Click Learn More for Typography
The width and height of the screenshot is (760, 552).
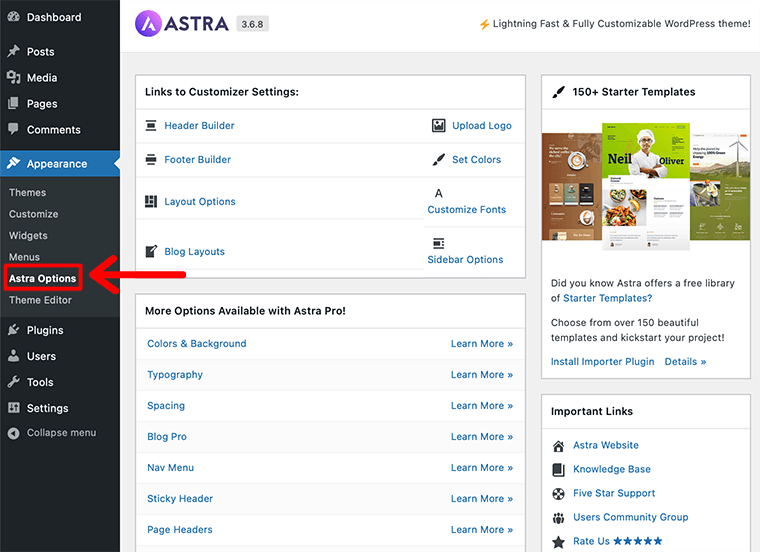(481, 375)
